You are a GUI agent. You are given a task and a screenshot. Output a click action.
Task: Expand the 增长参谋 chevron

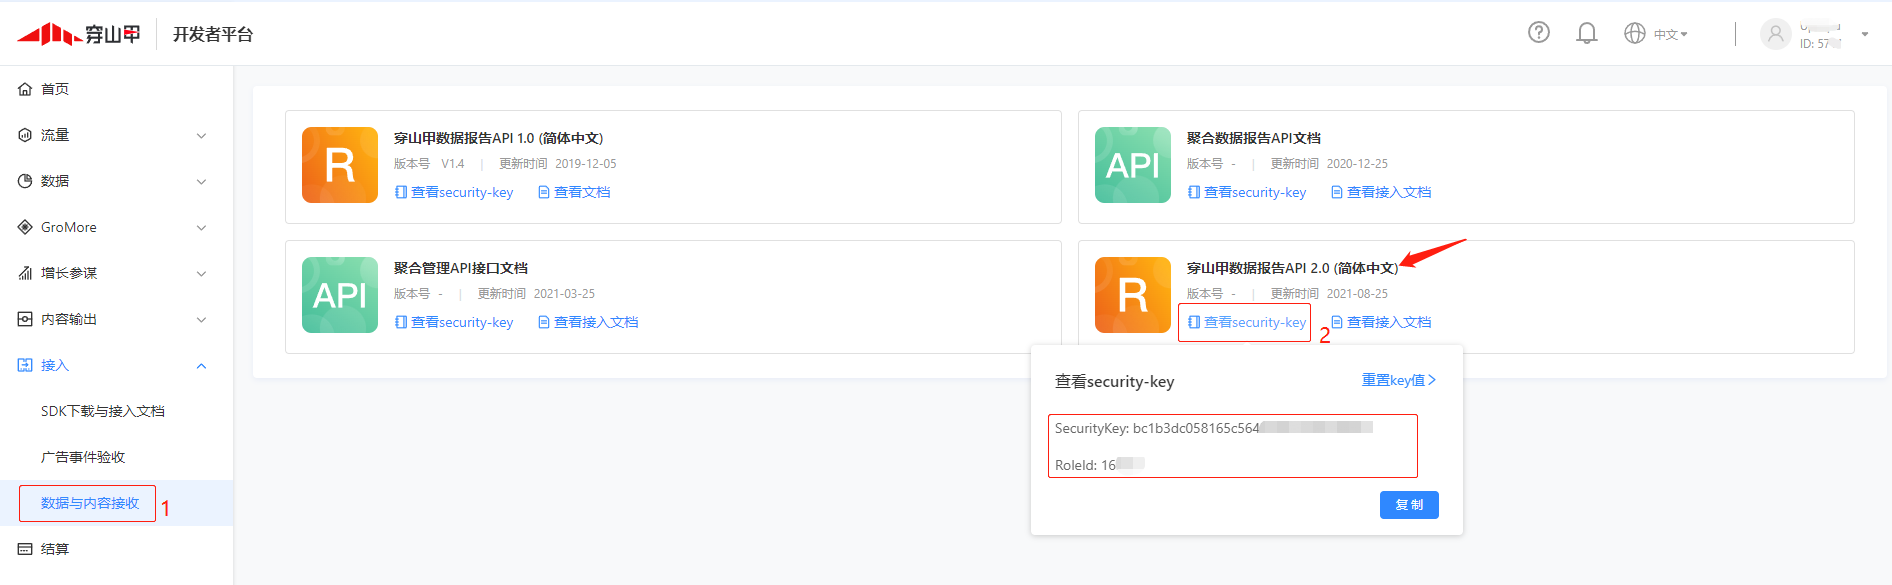(201, 273)
